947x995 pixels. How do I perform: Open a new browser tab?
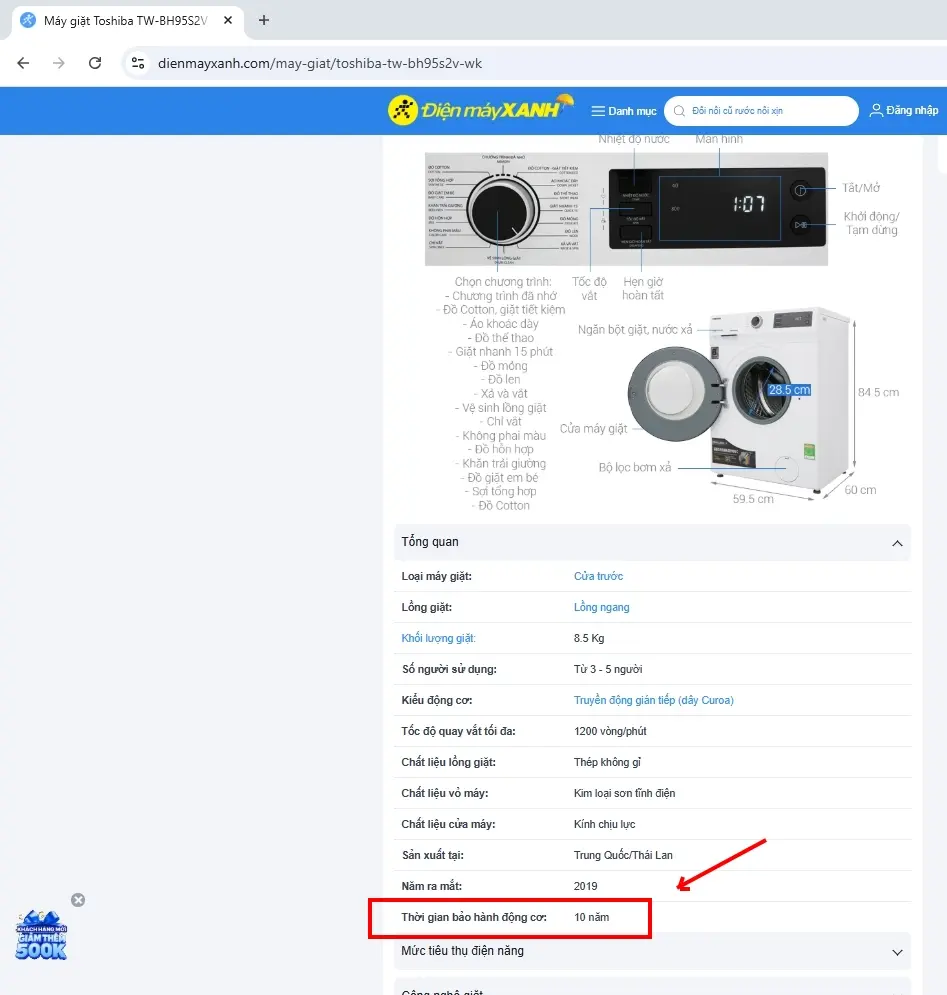point(264,20)
